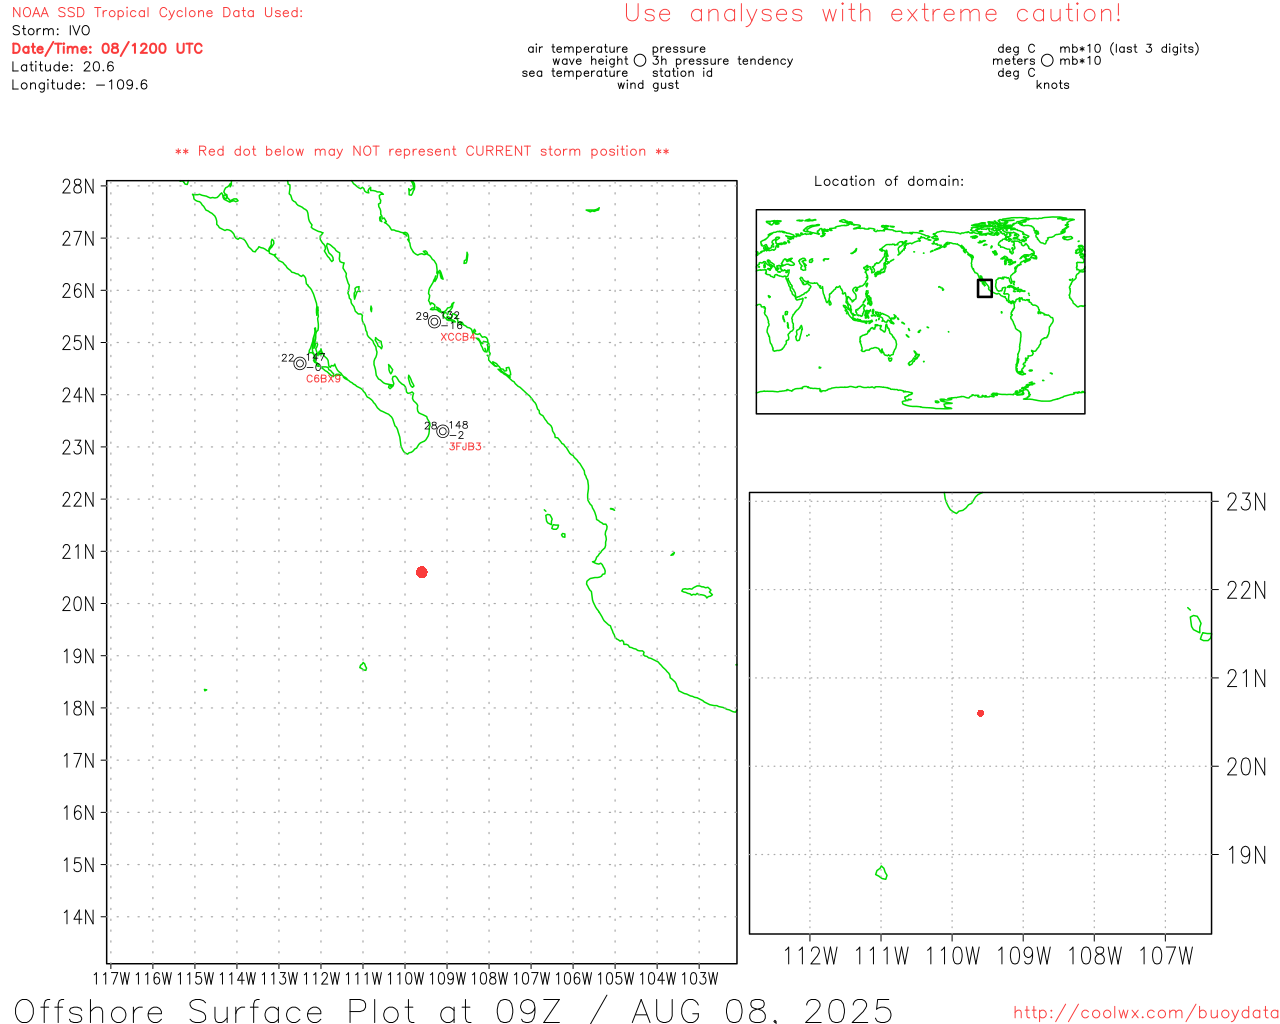Click '3h pressure tendency' legend label

coord(723,60)
